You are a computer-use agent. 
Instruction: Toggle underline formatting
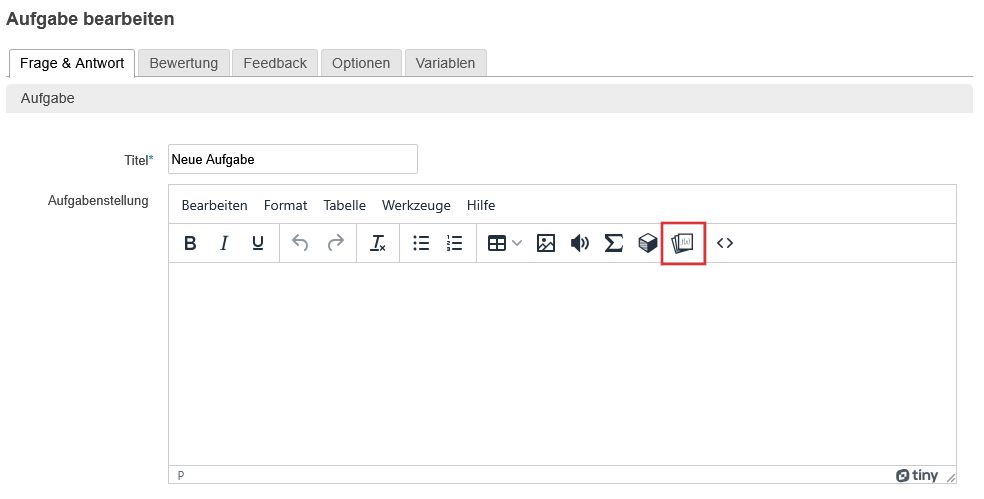257,243
